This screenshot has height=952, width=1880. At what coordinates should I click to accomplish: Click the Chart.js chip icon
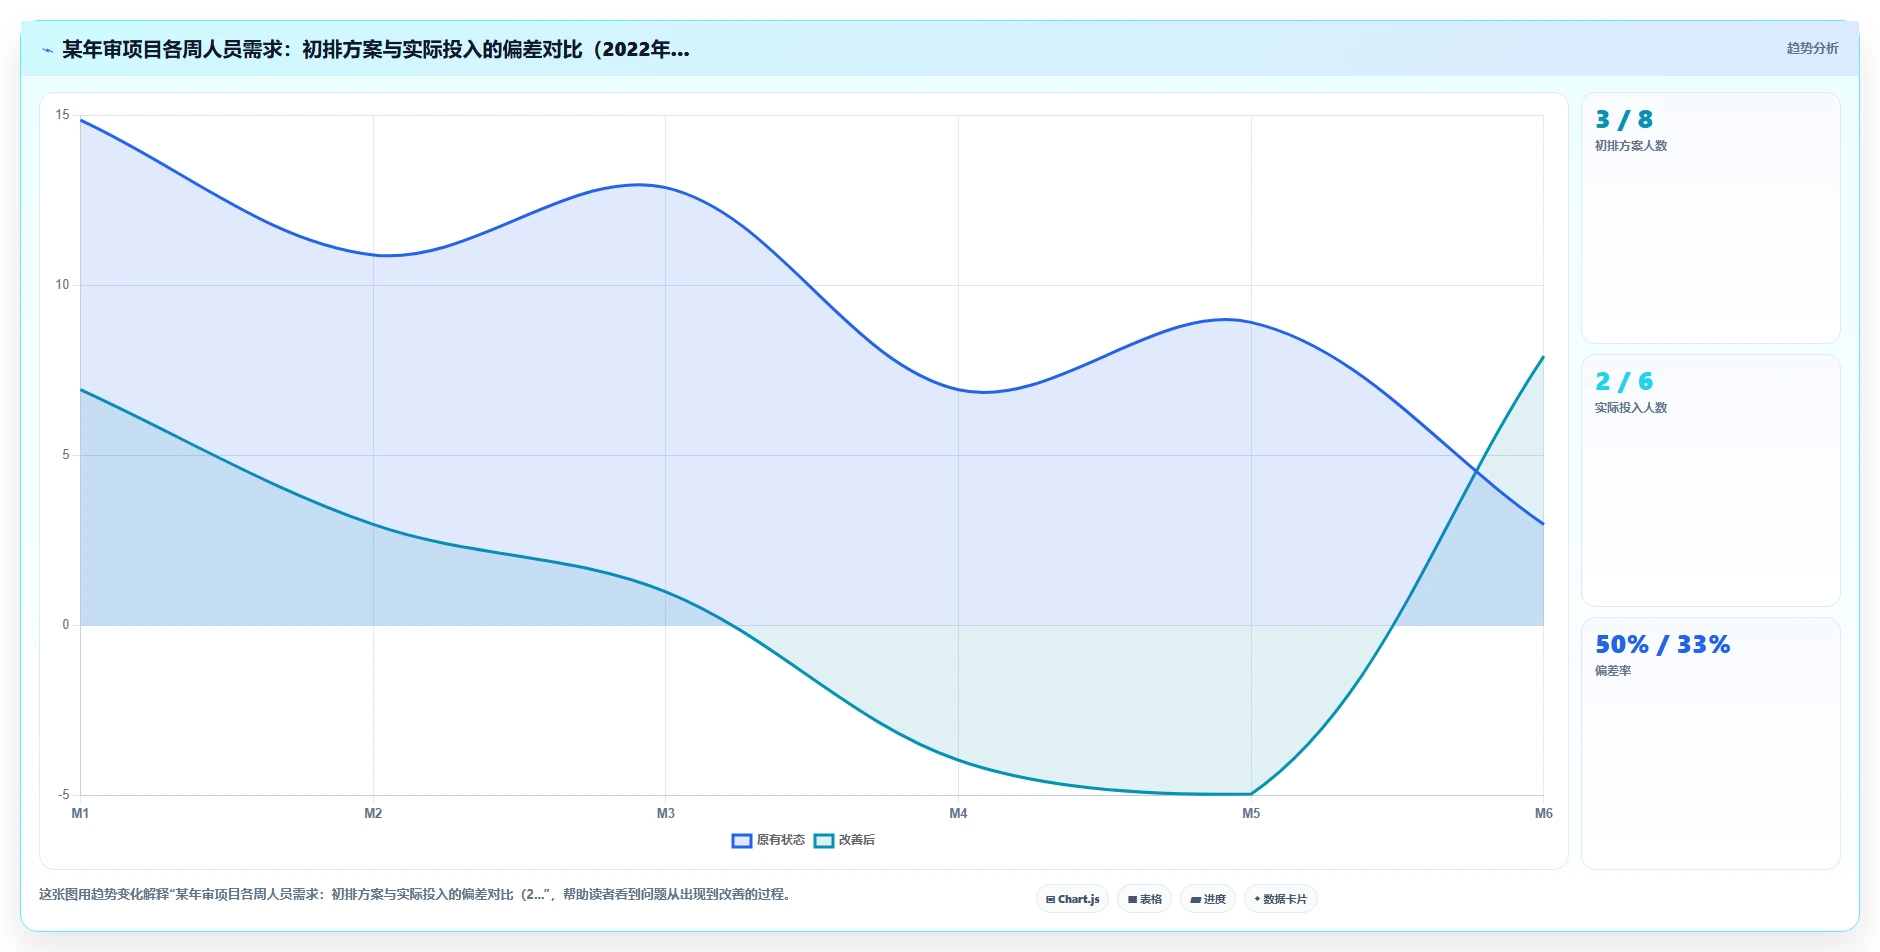(x=1050, y=899)
